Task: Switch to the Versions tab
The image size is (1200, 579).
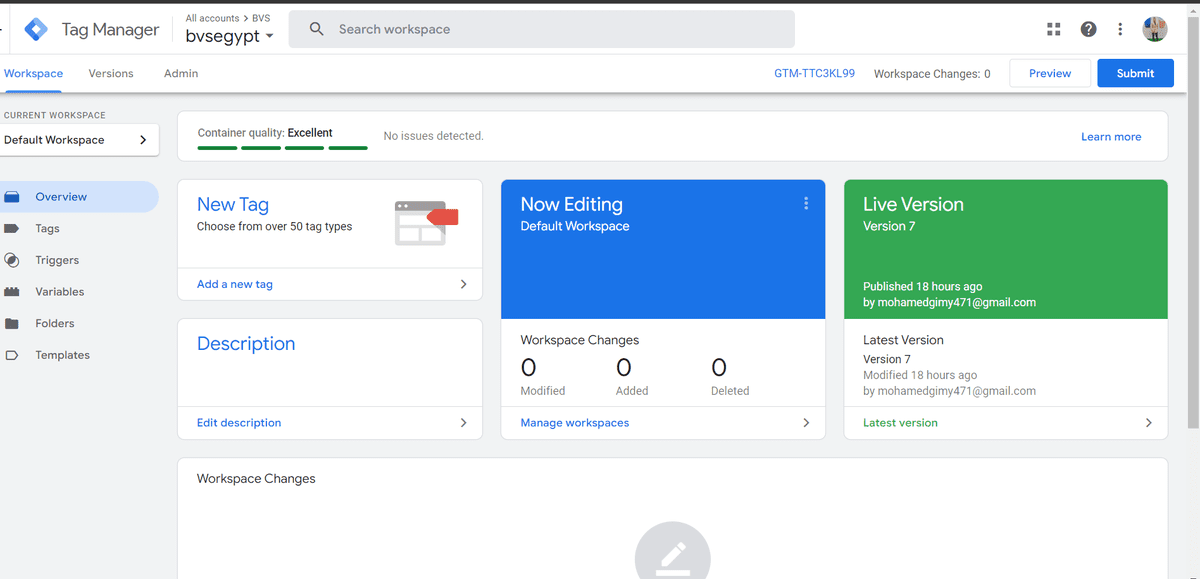Action: tap(111, 73)
